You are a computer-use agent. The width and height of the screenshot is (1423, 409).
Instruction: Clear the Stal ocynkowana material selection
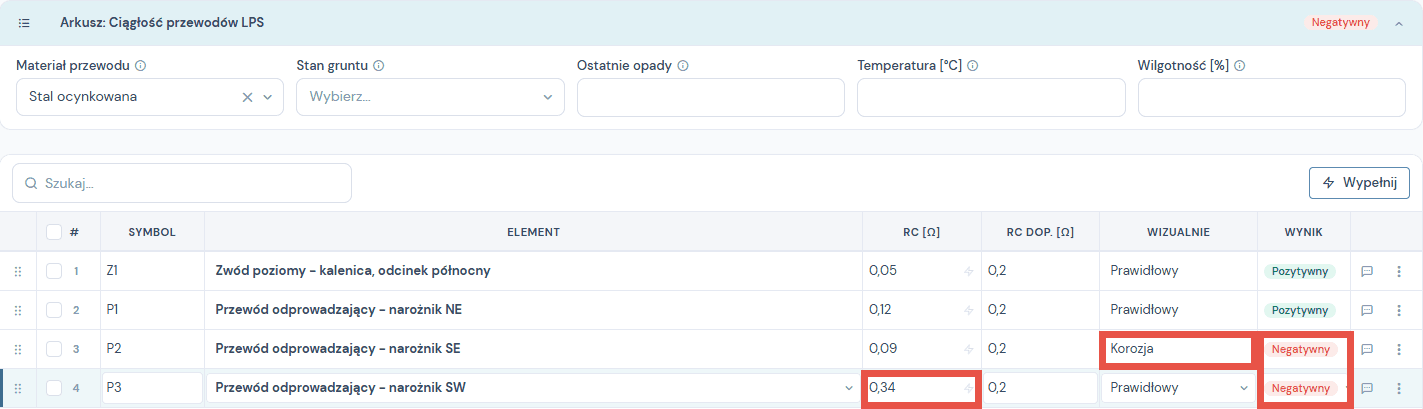(x=247, y=97)
